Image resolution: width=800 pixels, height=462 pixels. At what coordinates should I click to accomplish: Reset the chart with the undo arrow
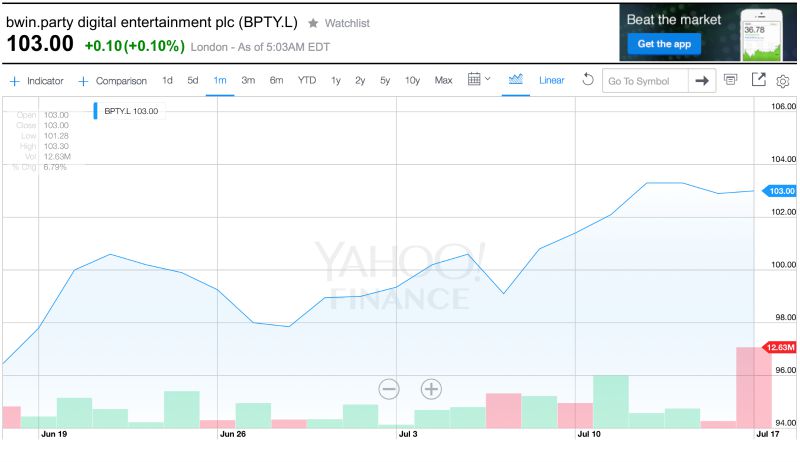click(x=587, y=80)
